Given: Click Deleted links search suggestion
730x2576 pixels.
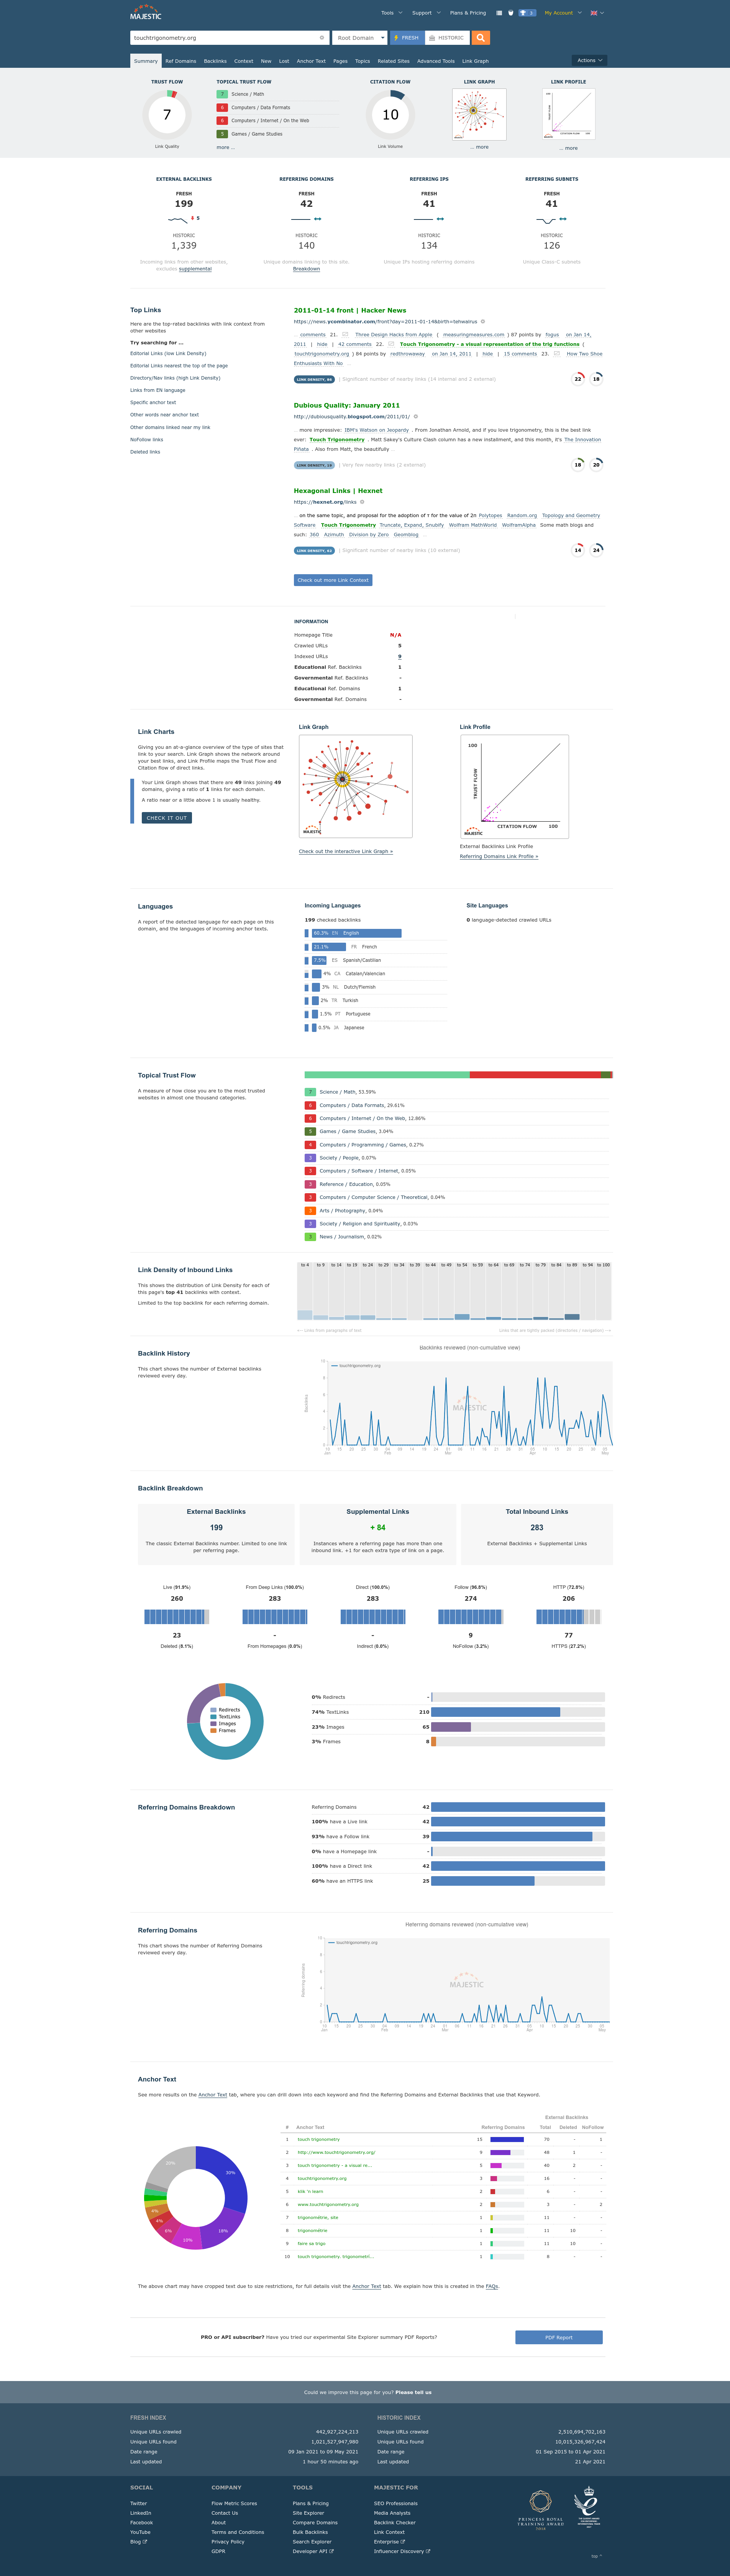Looking at the screenshot, I should (x=145, y=452).
